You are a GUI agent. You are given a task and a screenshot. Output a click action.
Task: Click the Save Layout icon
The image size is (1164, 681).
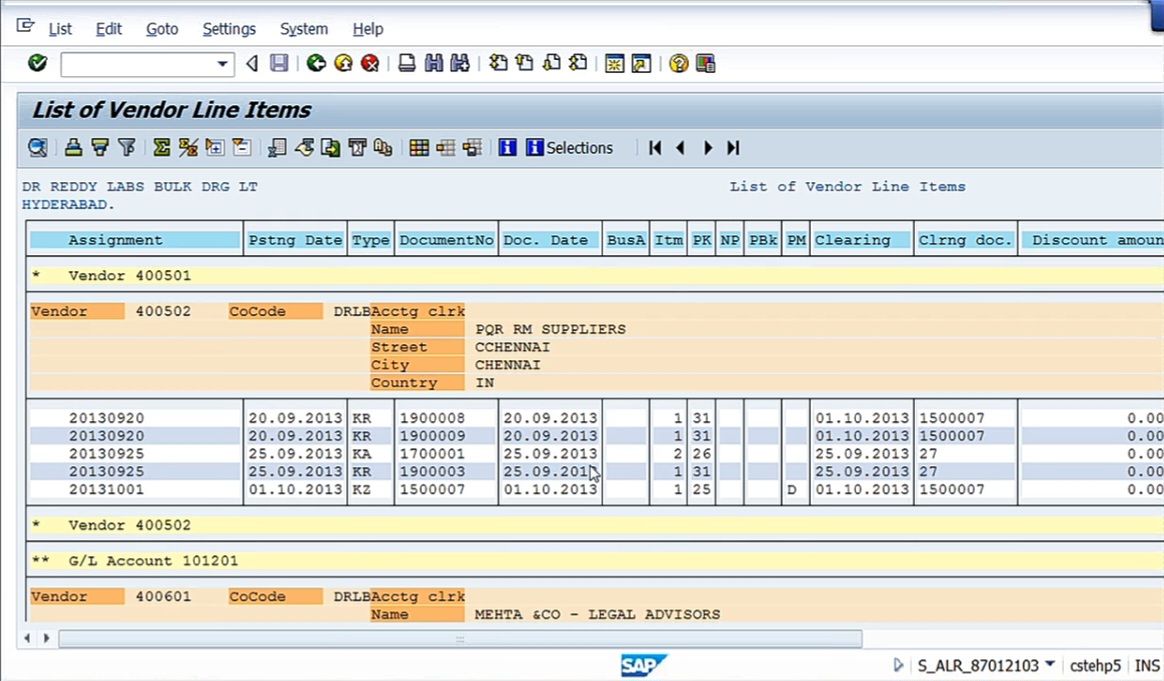point(472,148)
